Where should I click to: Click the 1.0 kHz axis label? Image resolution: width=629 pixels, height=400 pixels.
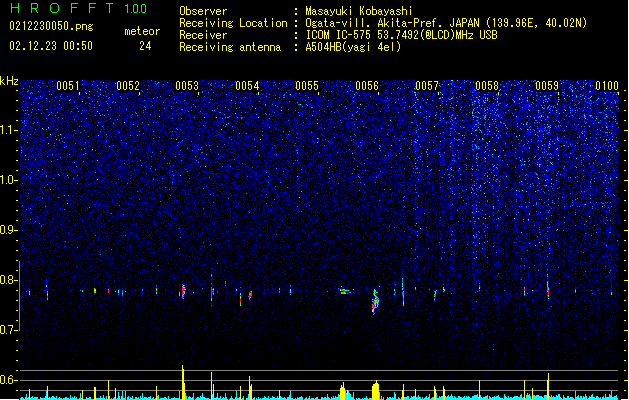coord(9,180)
